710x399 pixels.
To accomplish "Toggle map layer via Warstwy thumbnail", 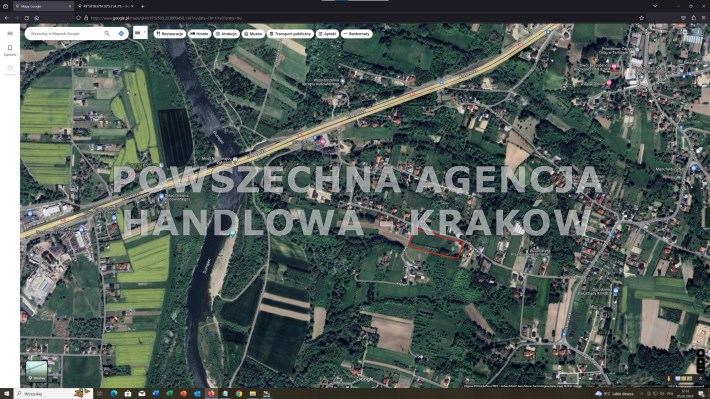I will 37,371.
